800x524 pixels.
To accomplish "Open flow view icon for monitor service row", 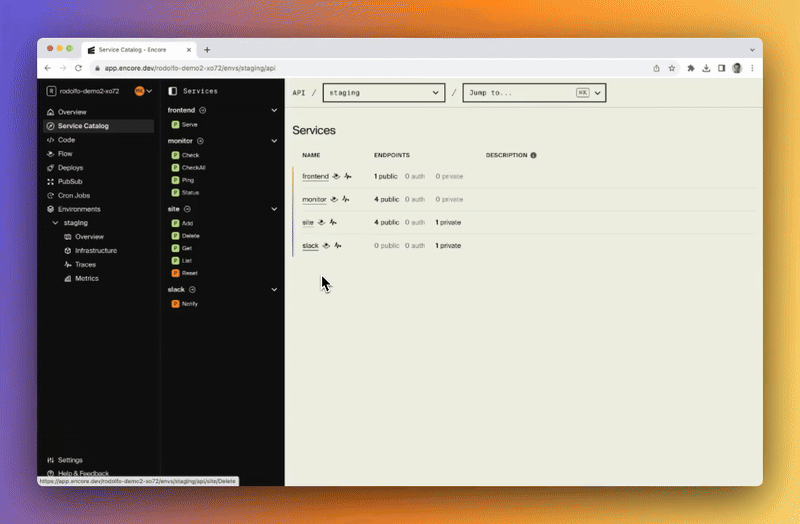I will [x=334, y=199].
